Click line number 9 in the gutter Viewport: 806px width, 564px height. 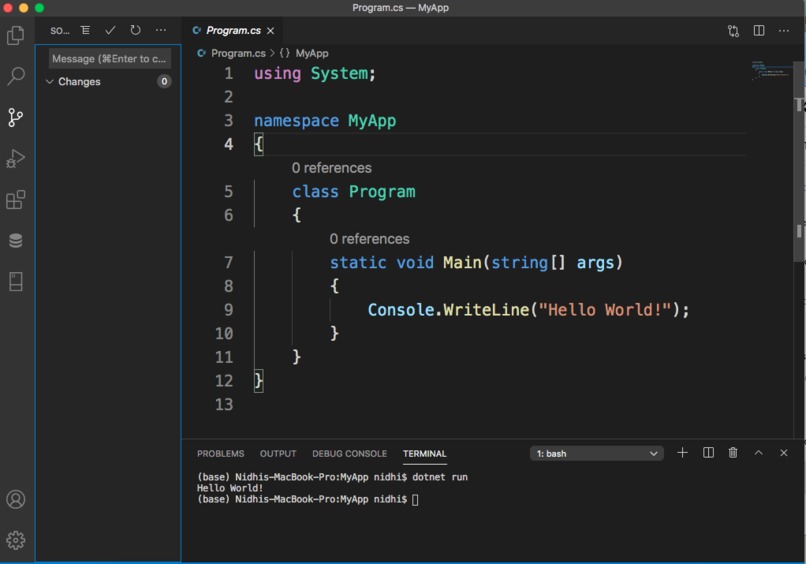tap(229, 310)
